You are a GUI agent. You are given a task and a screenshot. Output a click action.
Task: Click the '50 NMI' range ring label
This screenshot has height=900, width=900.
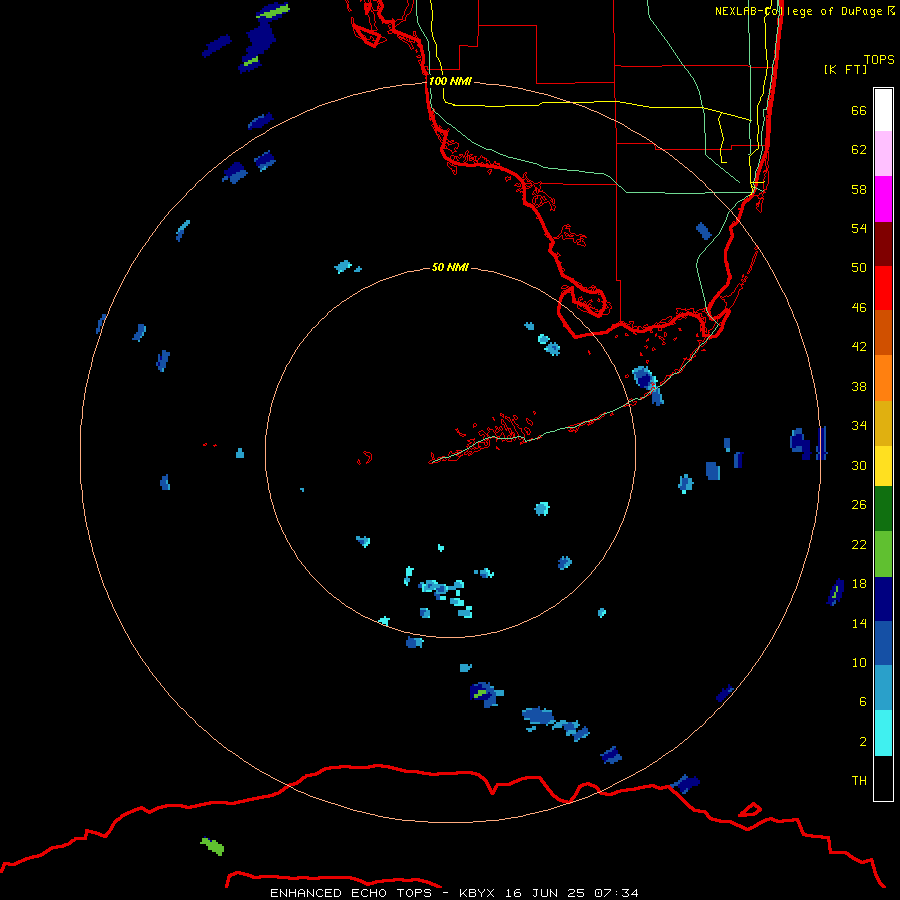(x=450, y=267)
